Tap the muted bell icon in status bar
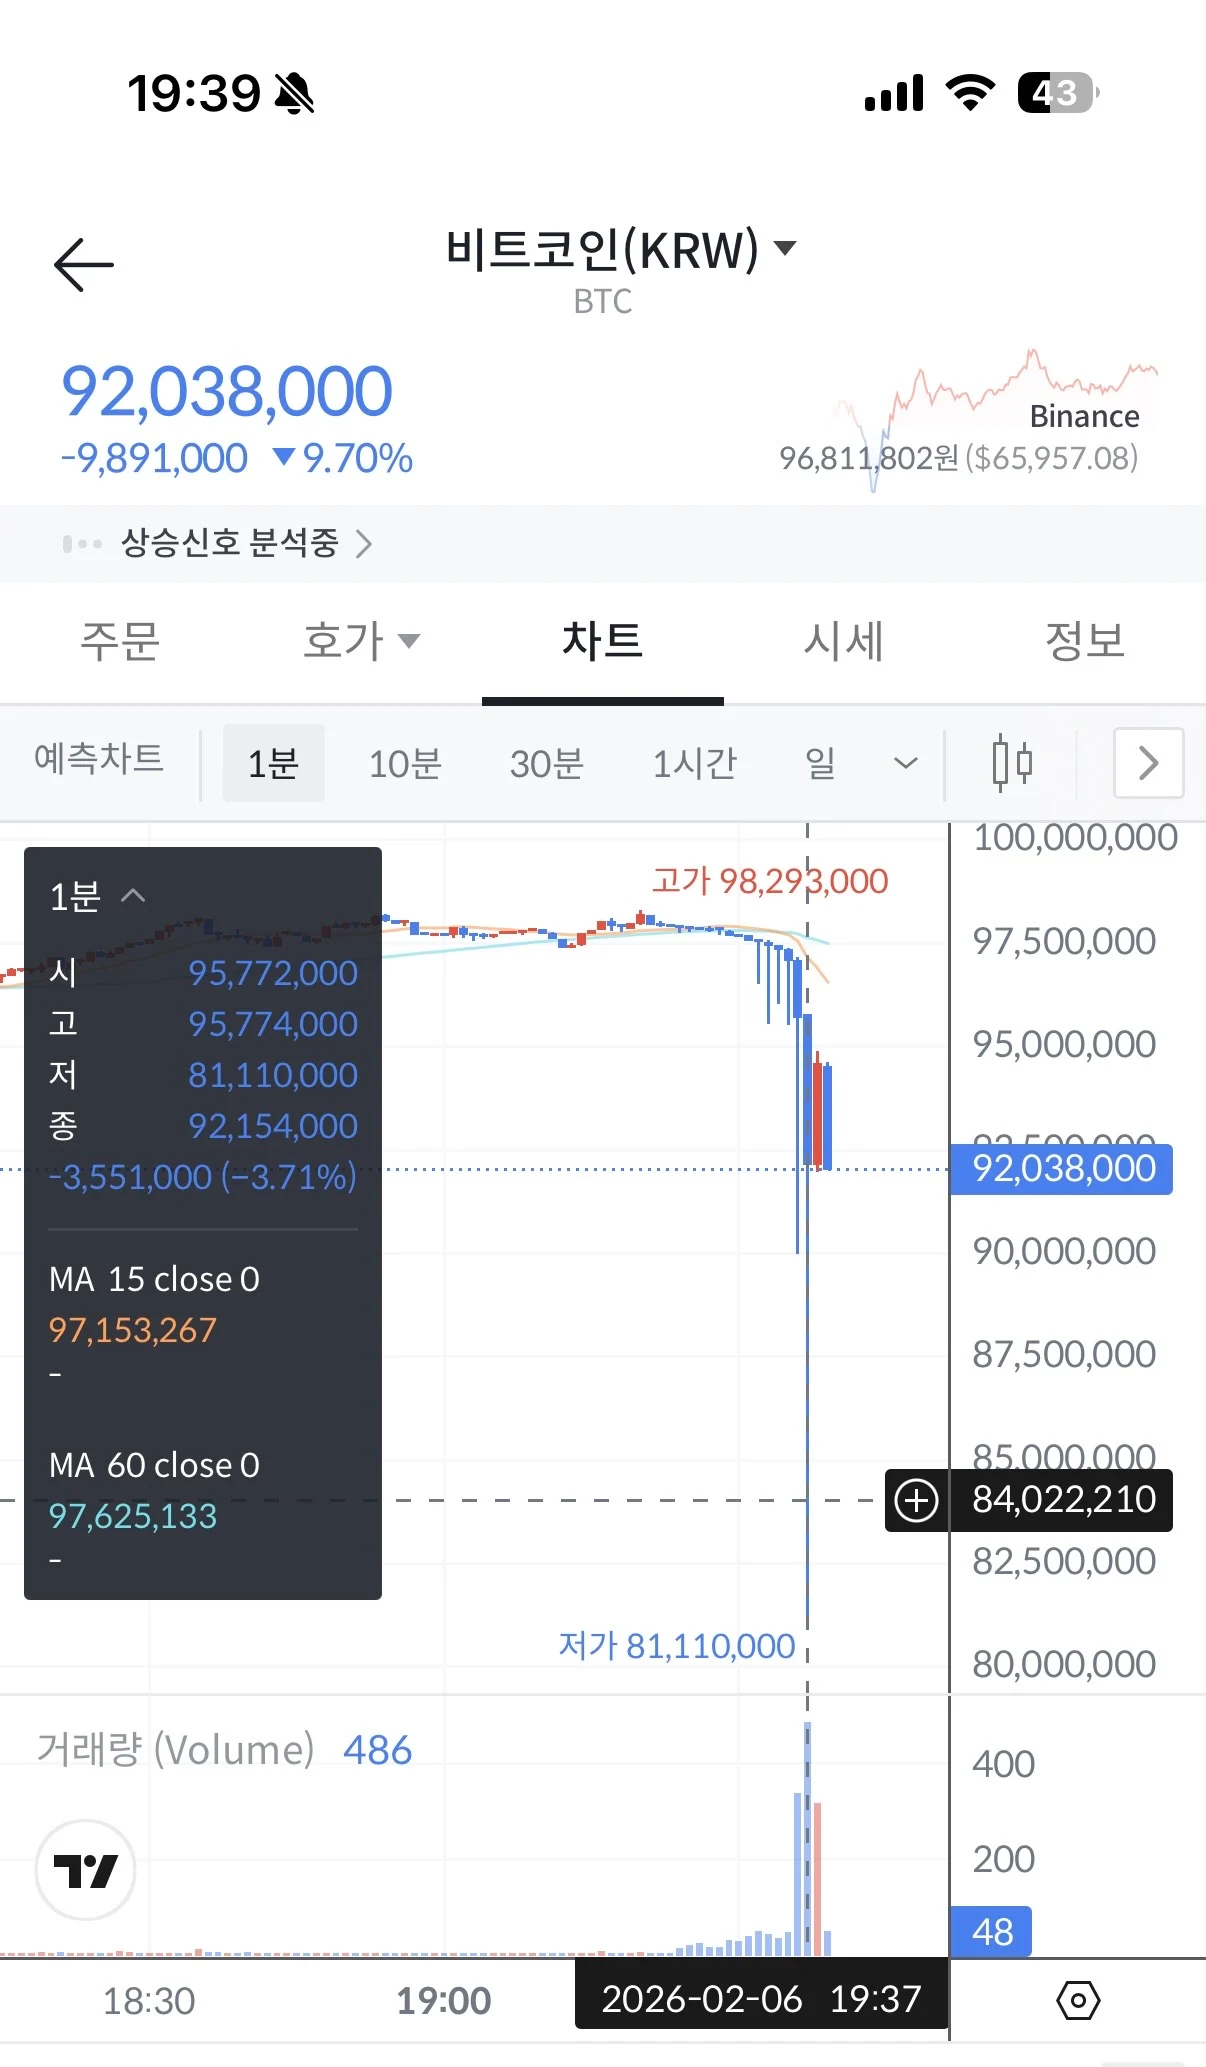The height and width of the screenshot is (2067, 1206). coord(295,94)
